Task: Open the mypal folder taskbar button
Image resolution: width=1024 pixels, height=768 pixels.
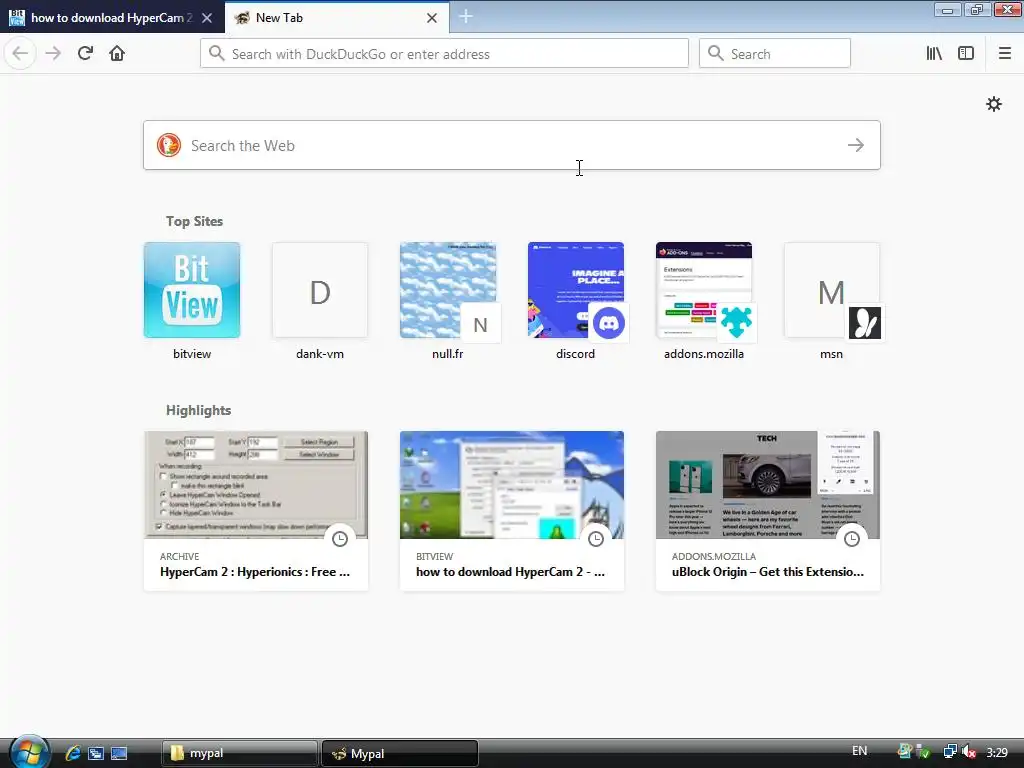Action: pyautogui.click(x=239, y=754)
